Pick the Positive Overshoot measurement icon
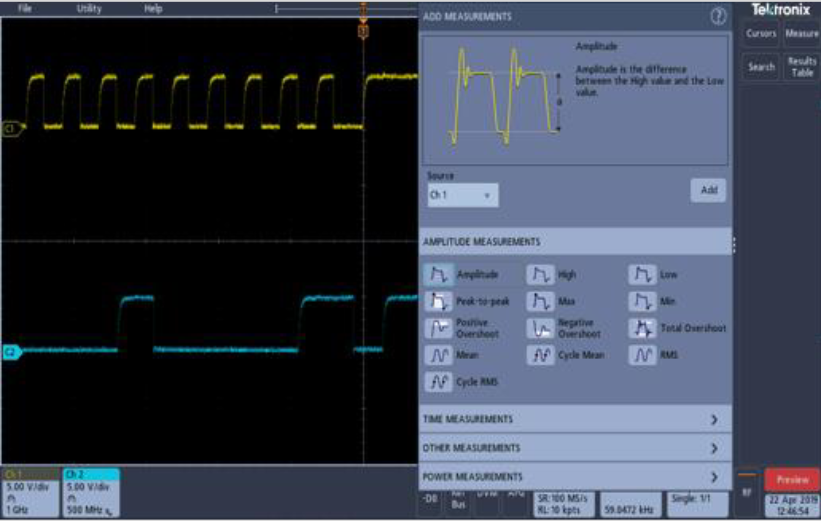The height and width of the screenshot is (521, 821). tap(438, 328)
